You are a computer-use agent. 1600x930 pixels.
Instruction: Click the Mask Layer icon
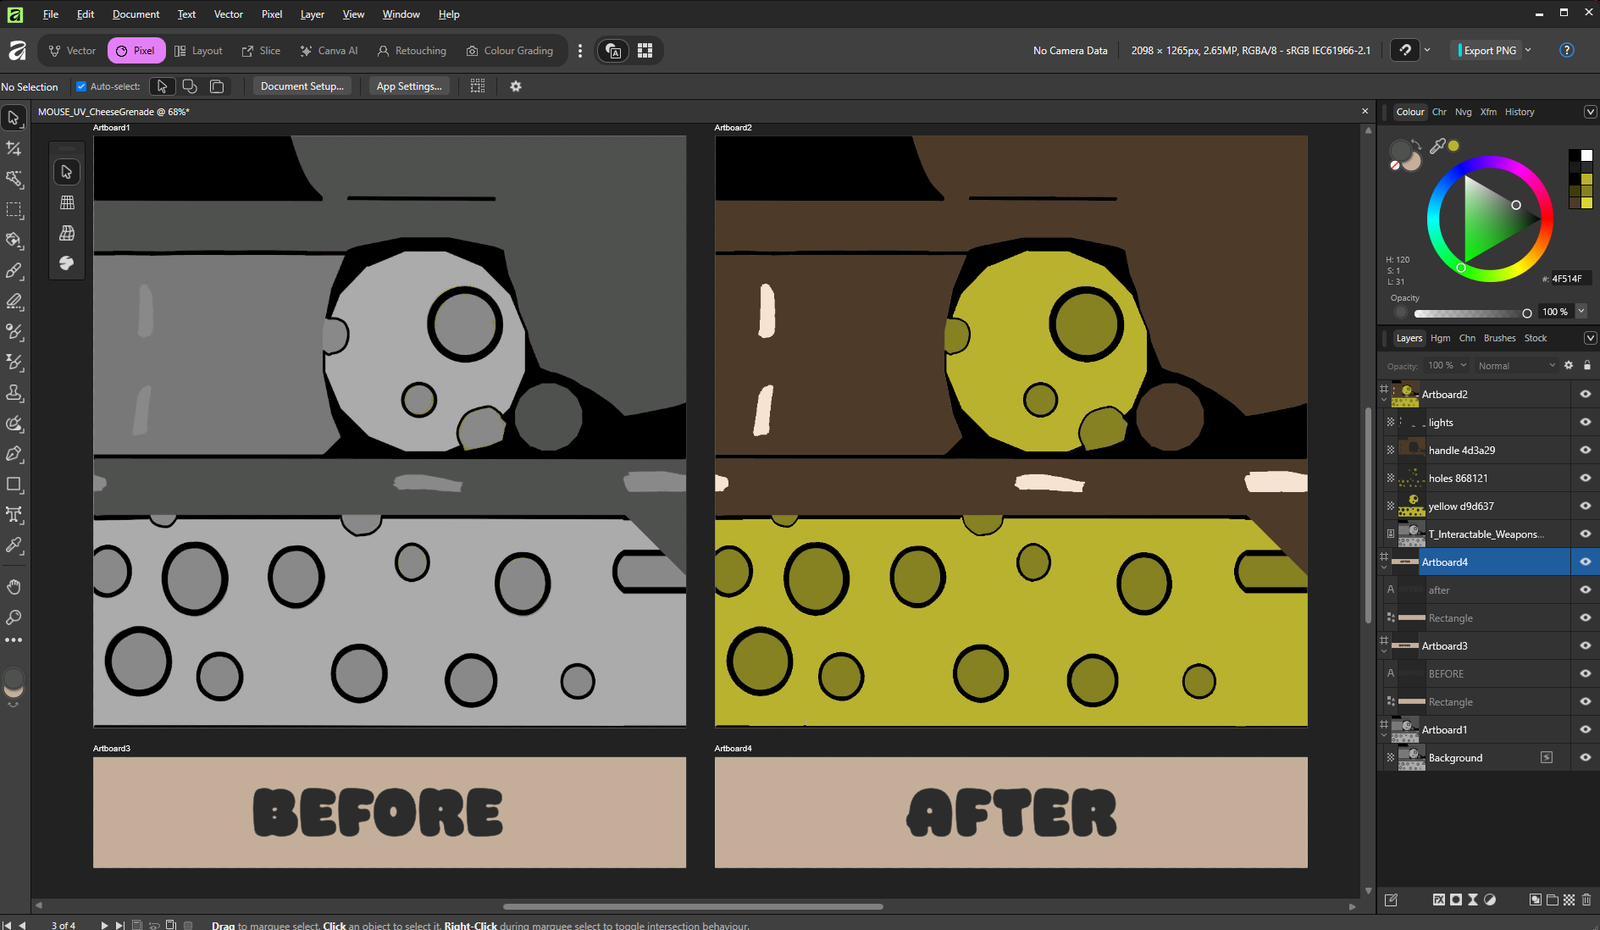click(1456, 900)
